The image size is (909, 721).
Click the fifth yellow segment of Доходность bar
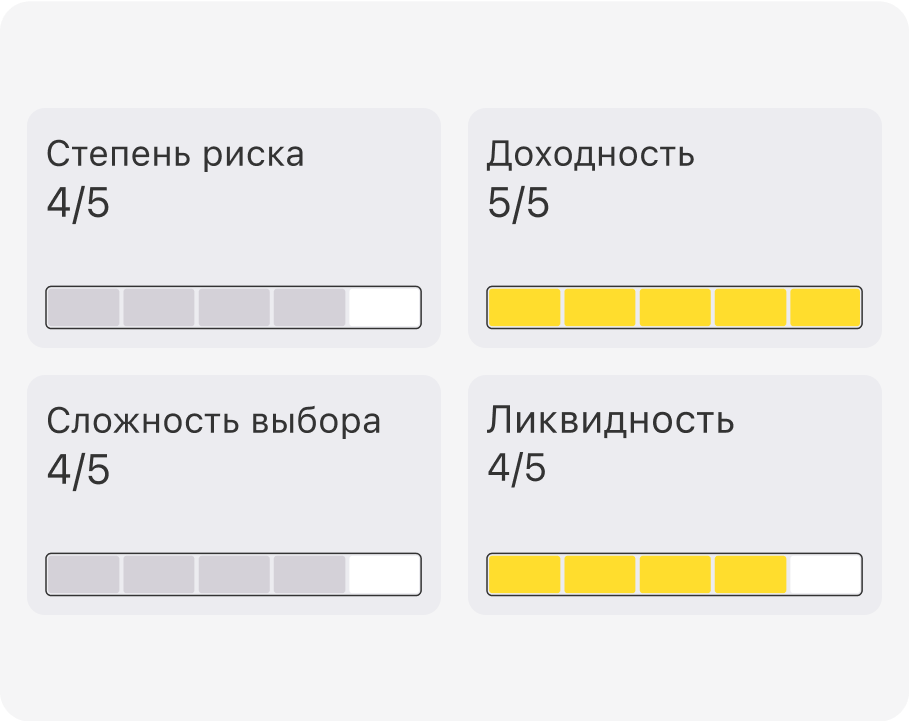[825, 307]
